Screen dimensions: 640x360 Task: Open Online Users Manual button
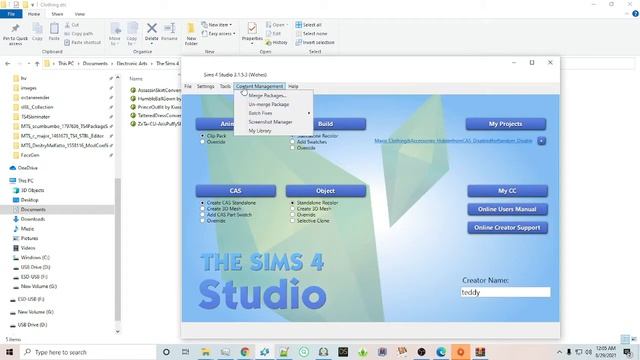[507, 209]
